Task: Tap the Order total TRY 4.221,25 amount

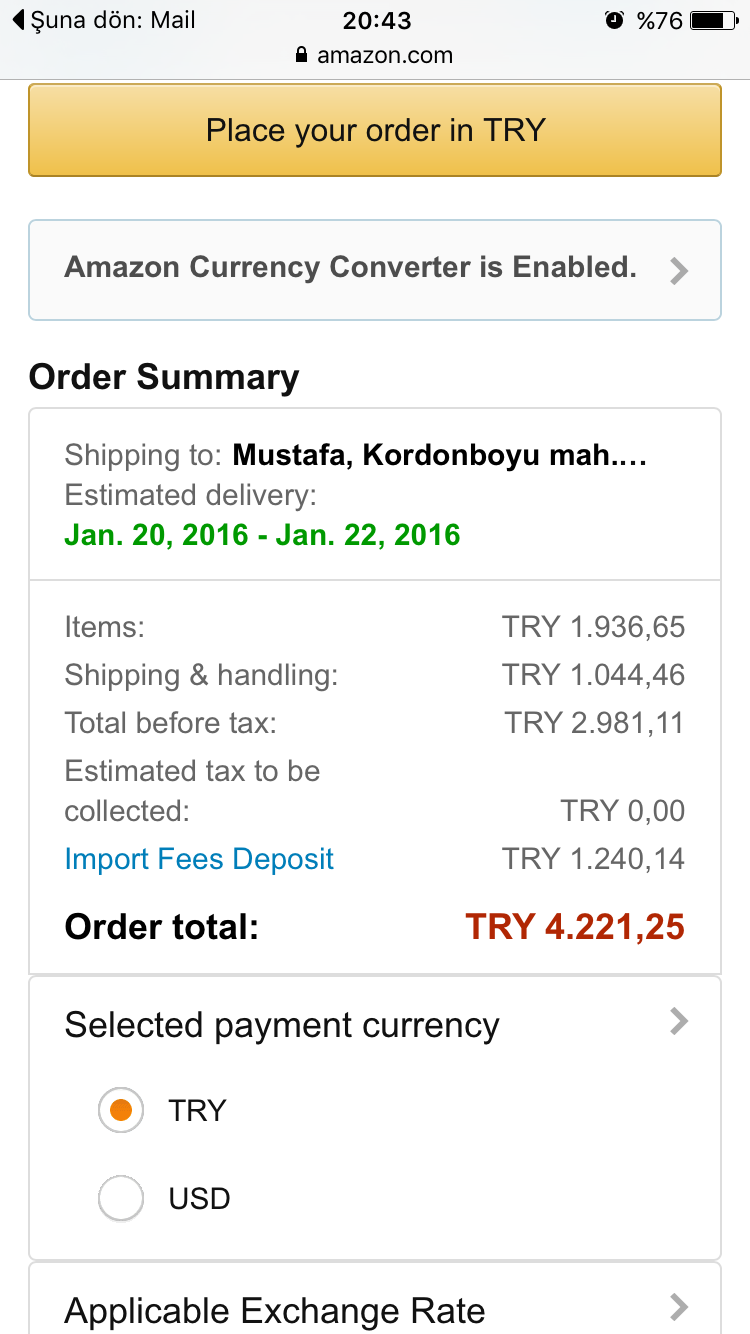Action: coord(575,927)
